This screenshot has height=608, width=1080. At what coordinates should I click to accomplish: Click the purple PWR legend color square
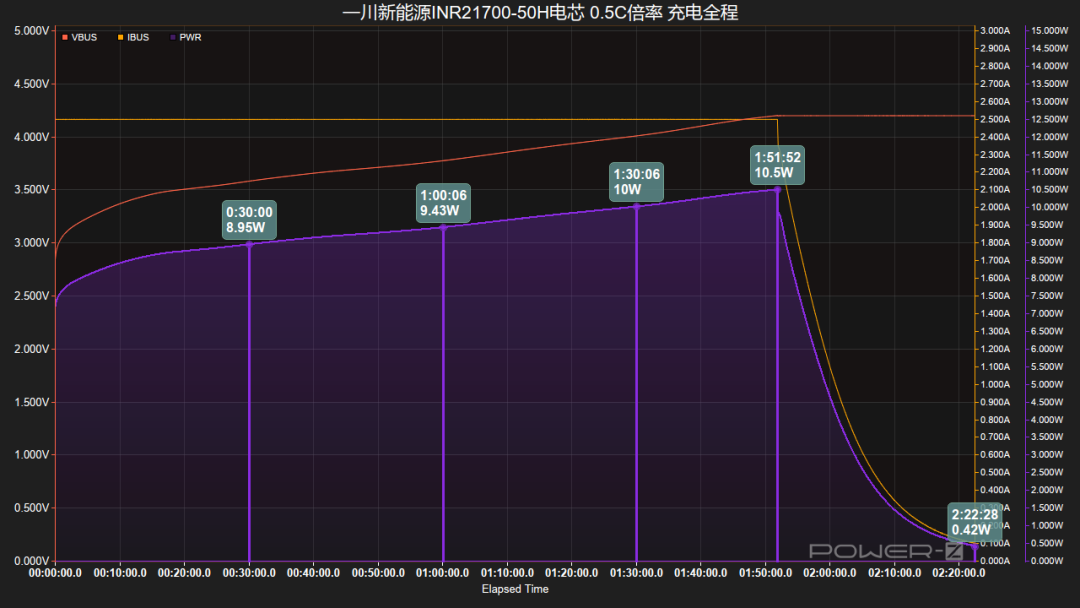click(x=173, y=37)
